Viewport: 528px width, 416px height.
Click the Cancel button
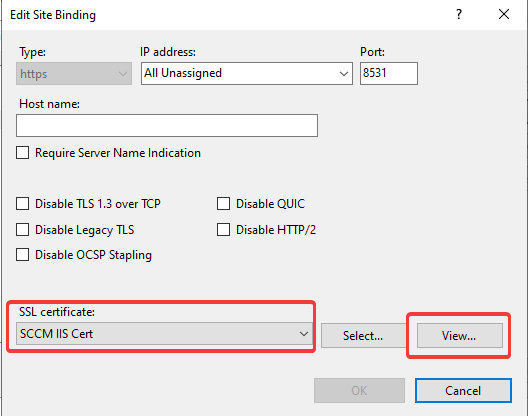[x=463, y=390]
